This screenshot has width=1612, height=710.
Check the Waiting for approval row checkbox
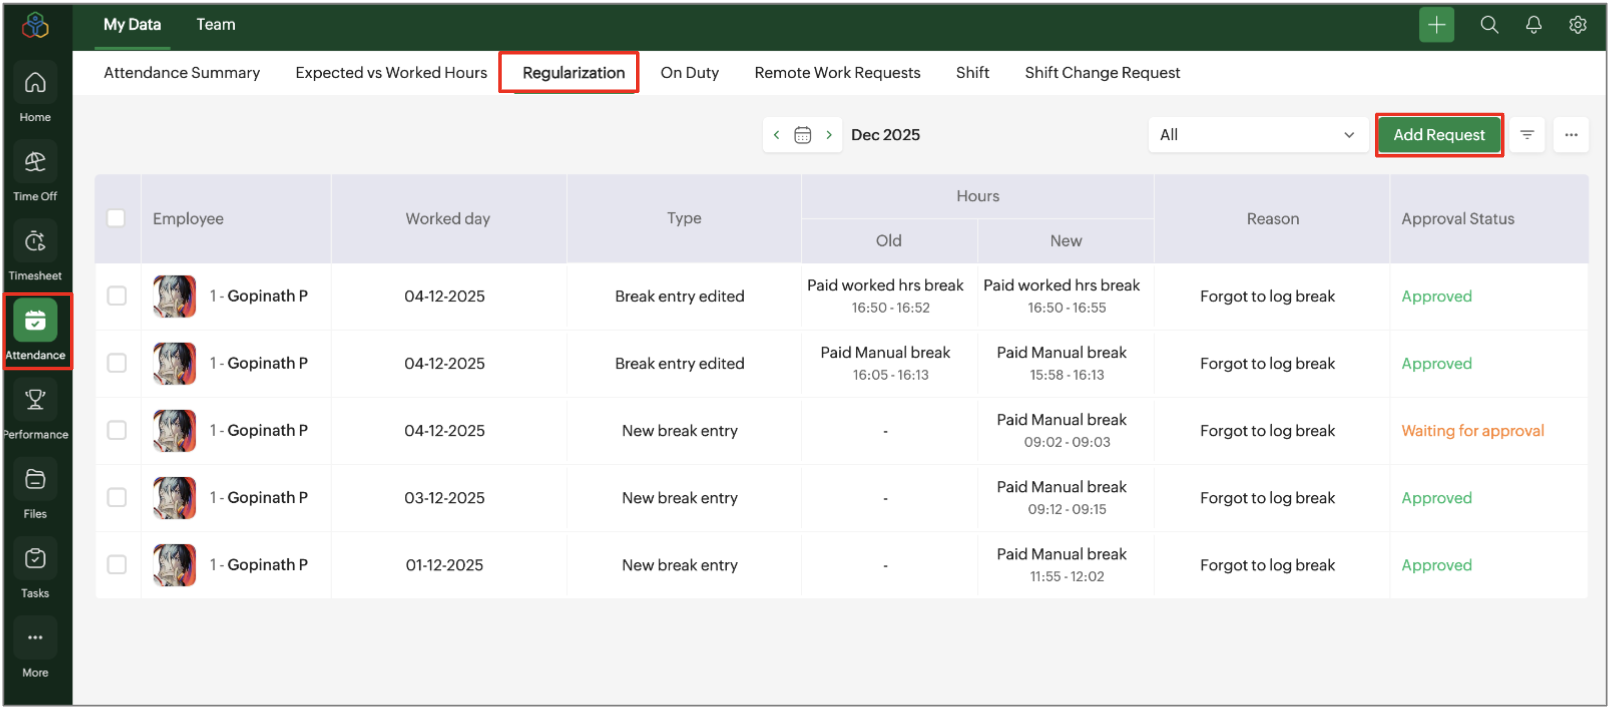pyautogui.click(x=117, y=431)
